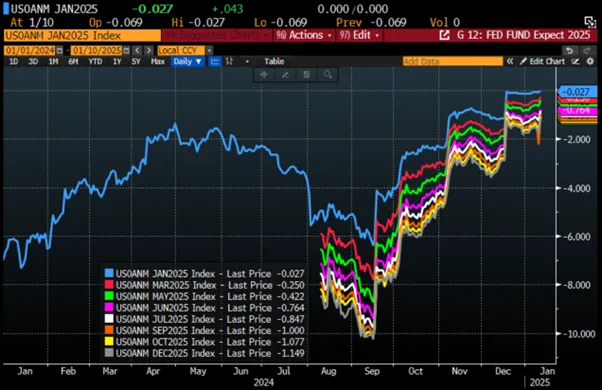Toggle DEC2025 series gray legend swatch
Image resolution: width=602 pixels, height=390 pixels.
point(109,353)
